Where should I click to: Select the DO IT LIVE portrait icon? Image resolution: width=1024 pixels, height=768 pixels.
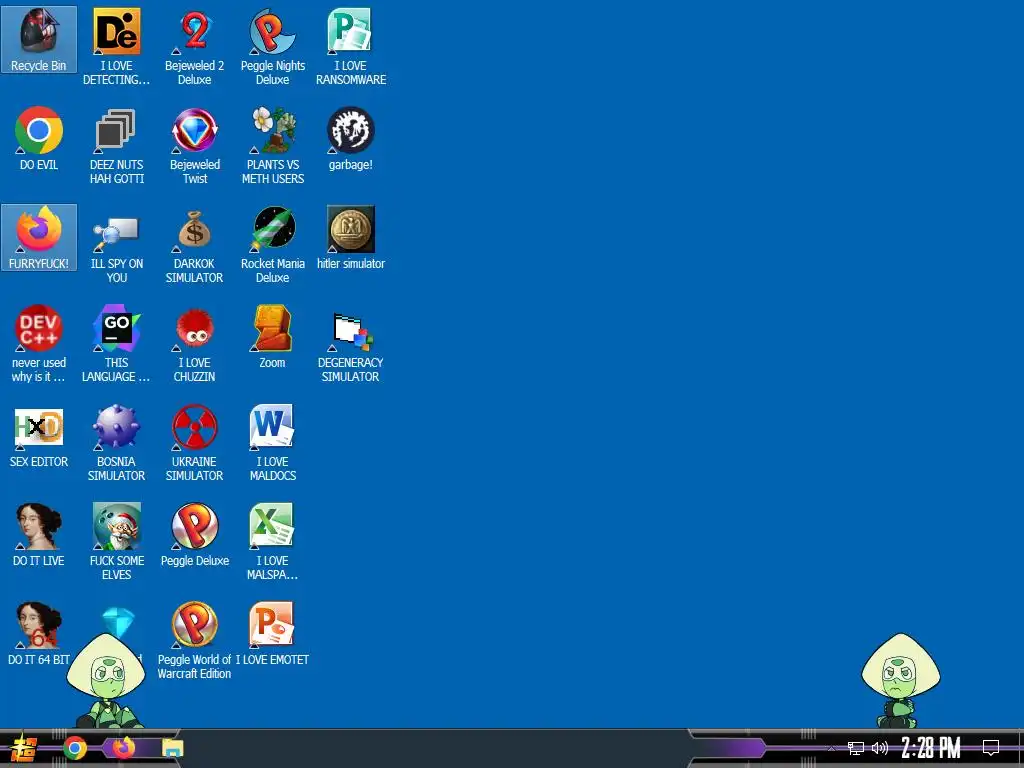tap(39, 535)
